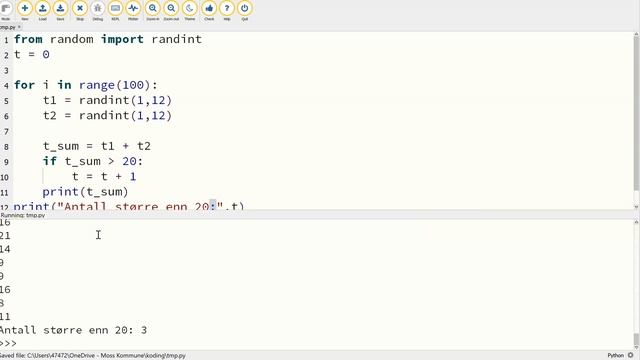Click Zoom-in magnifier icon
Image resolution: width=640 pixels, height=360 pixels.
click(x=153, y=9)
